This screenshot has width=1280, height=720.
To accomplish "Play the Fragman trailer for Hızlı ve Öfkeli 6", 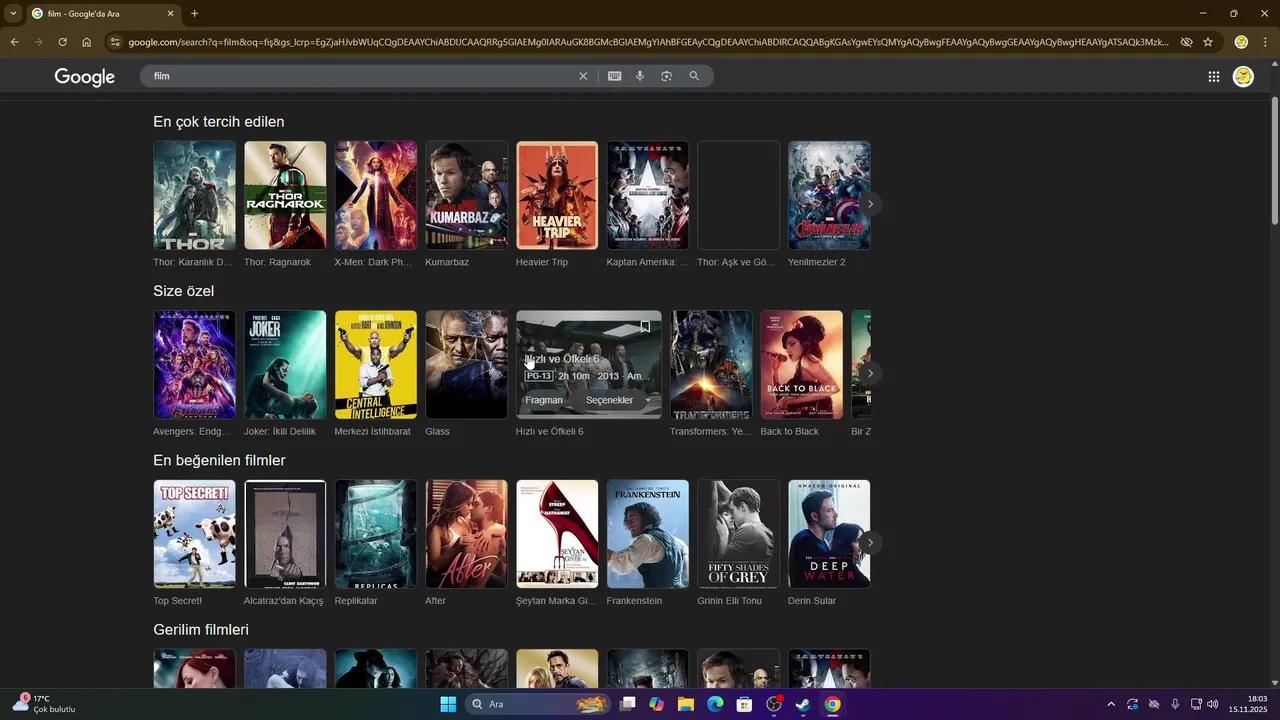I will (x=544, y=400).
